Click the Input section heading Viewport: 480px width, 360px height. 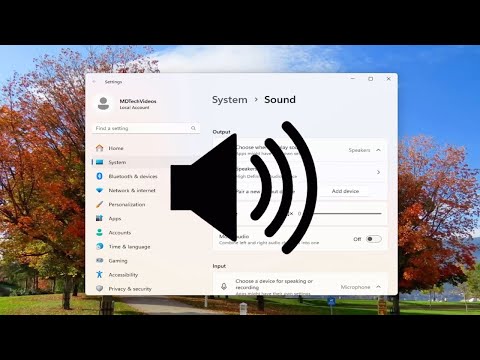pyautogui.click(x=219, y=266)
